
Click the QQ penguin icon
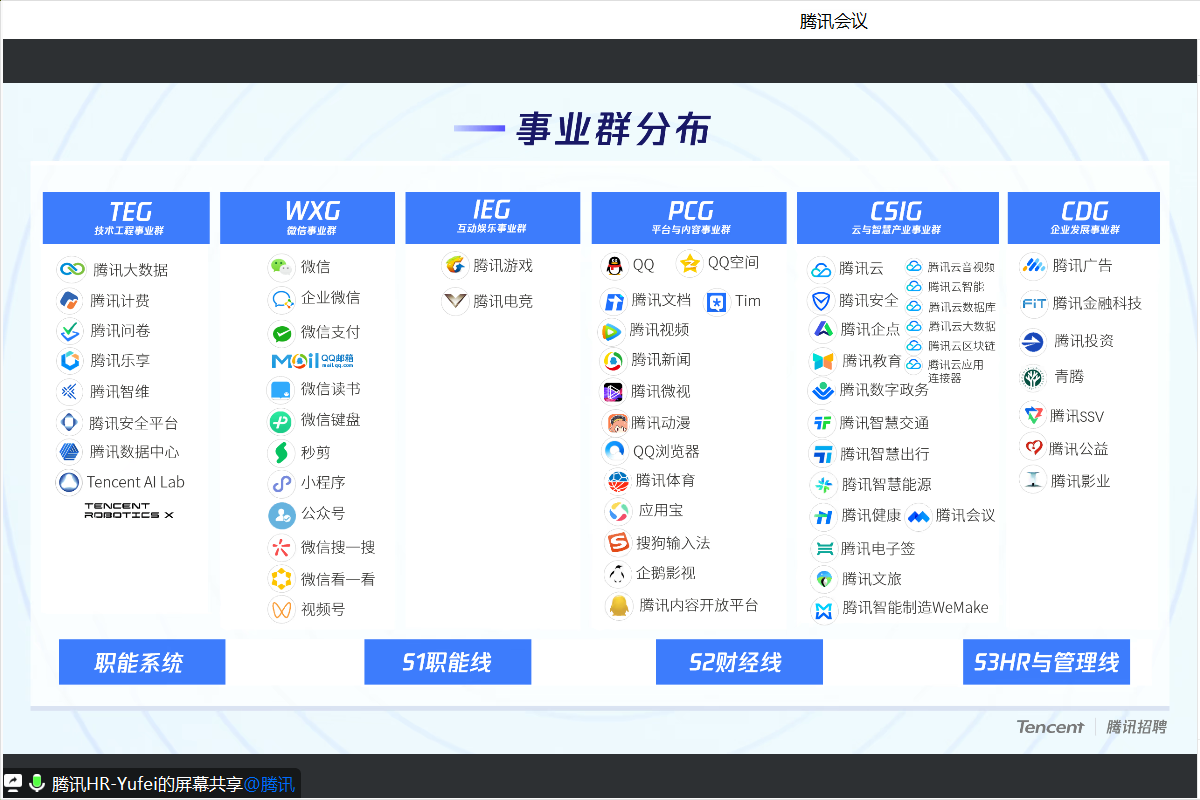coord(613,266)
